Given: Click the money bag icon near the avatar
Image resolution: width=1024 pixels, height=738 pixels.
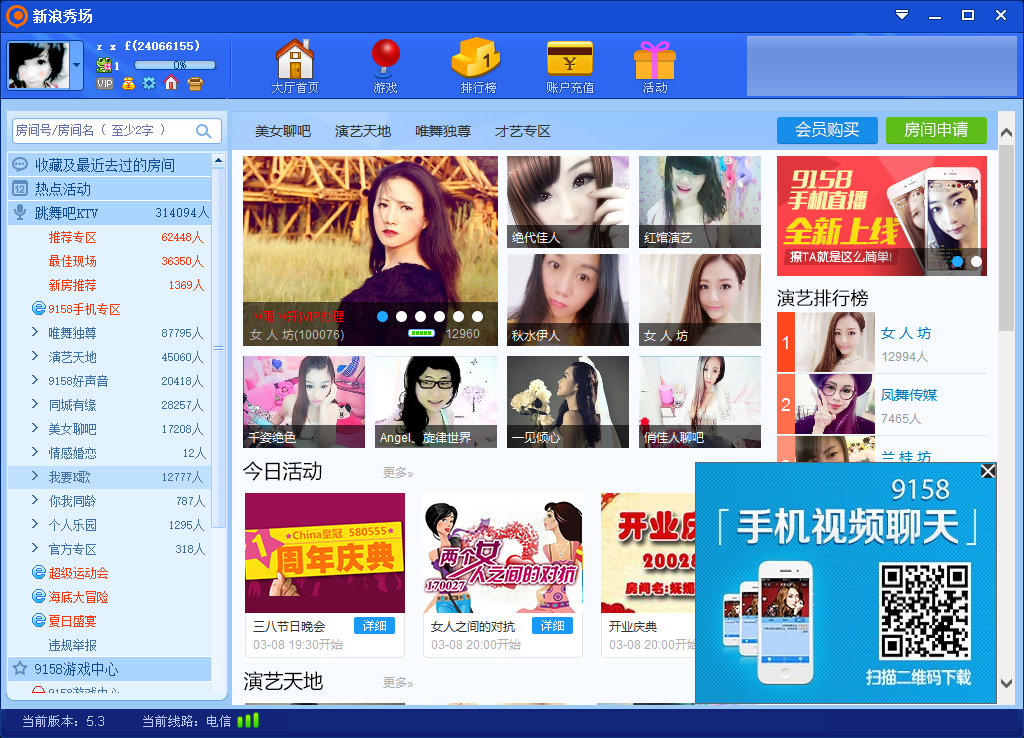Looking at the screenshot, I should point(127,83).
